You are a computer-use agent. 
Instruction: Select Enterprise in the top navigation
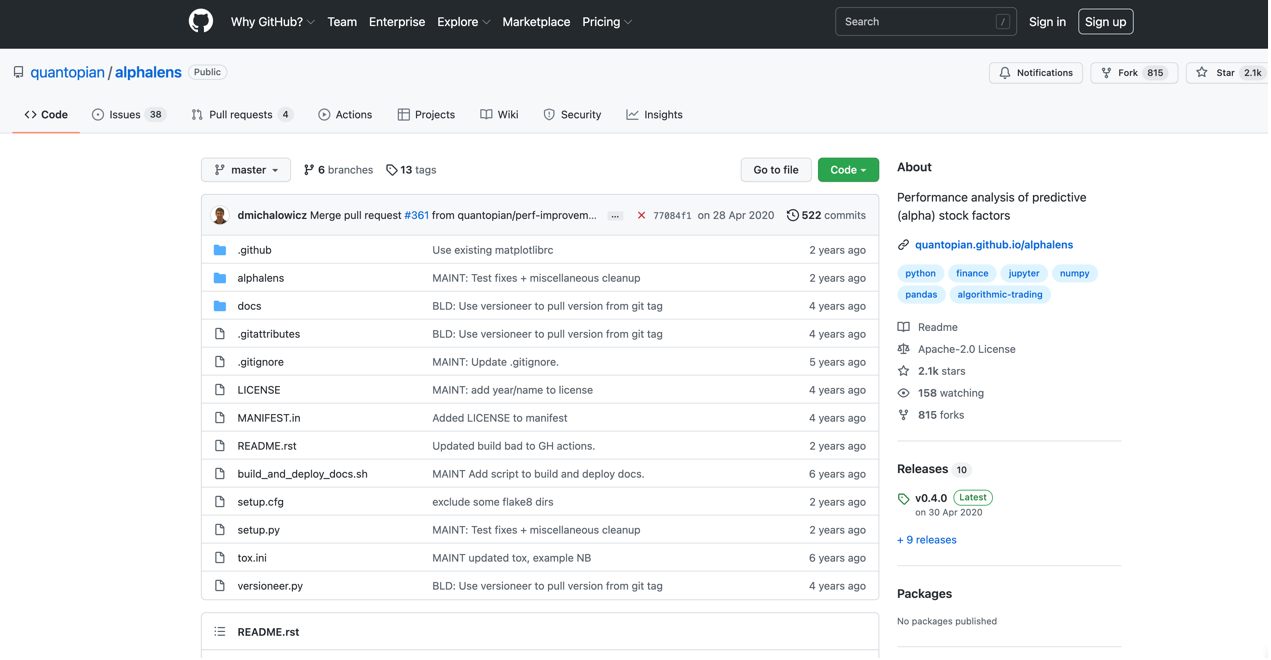click(x=397, y=22)
